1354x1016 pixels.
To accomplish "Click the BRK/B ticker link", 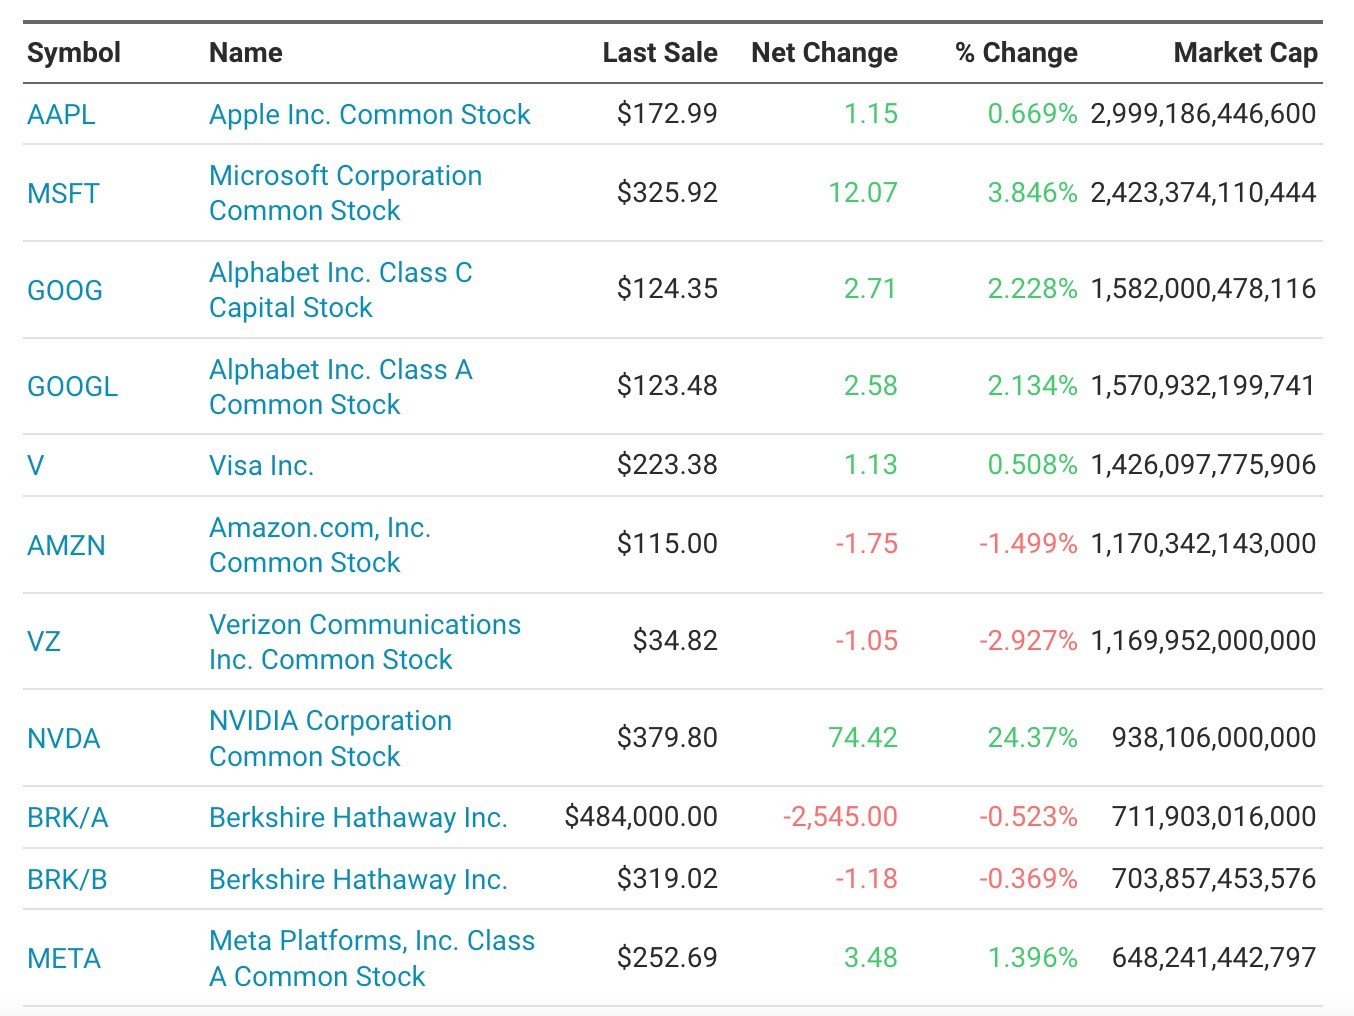I will [x=67, y=879].
